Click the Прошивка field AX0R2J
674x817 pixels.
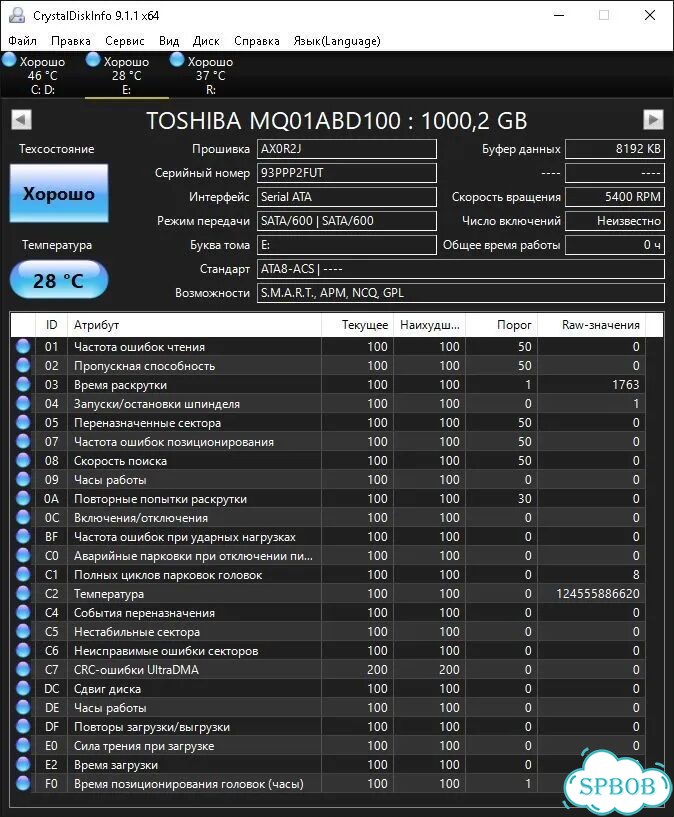pyautogui.click(x=346, y=149)
